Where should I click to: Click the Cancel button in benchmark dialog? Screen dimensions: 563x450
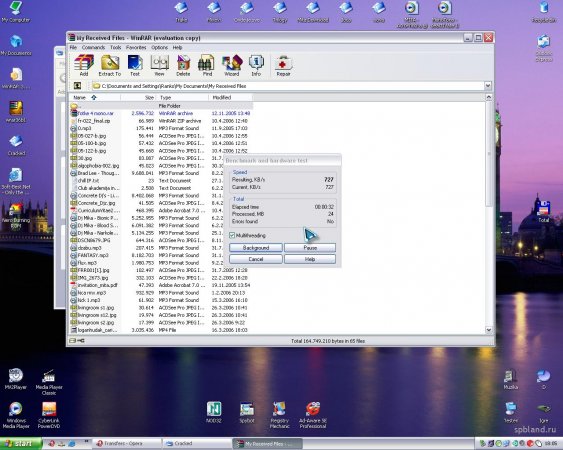(256, 259)
